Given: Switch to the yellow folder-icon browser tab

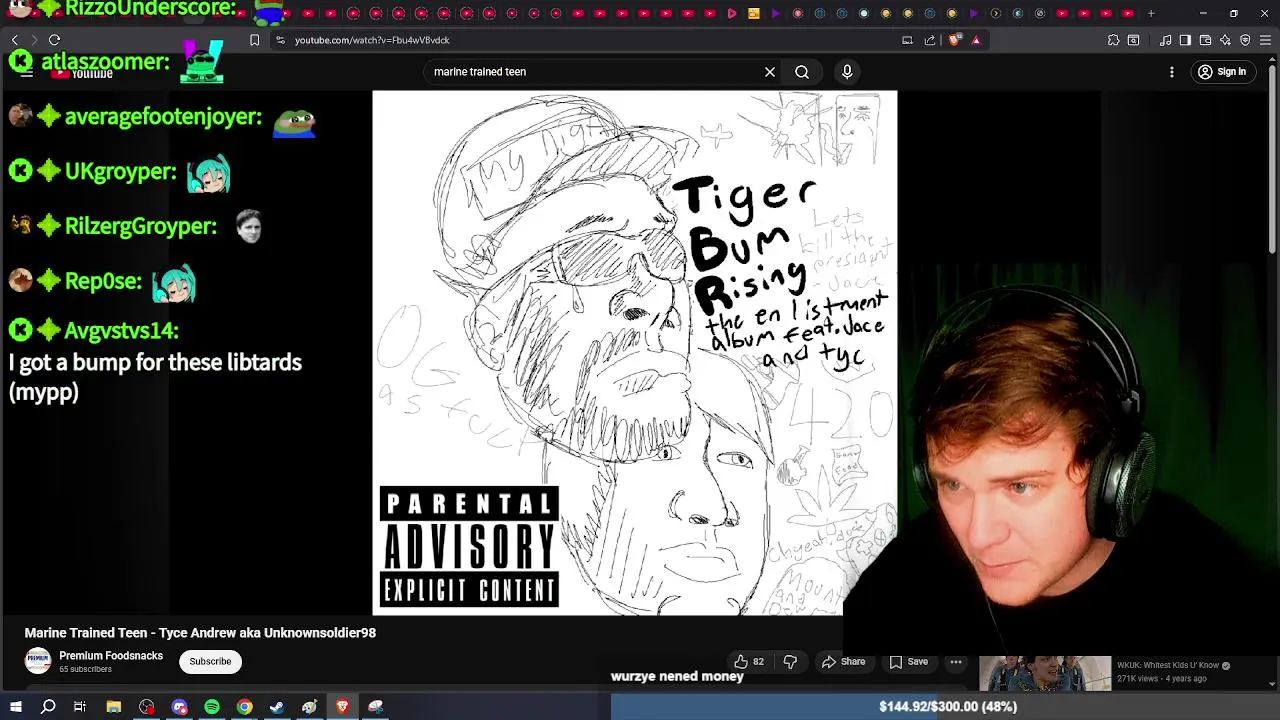Looking at the screenshot, I should (754, 13).
